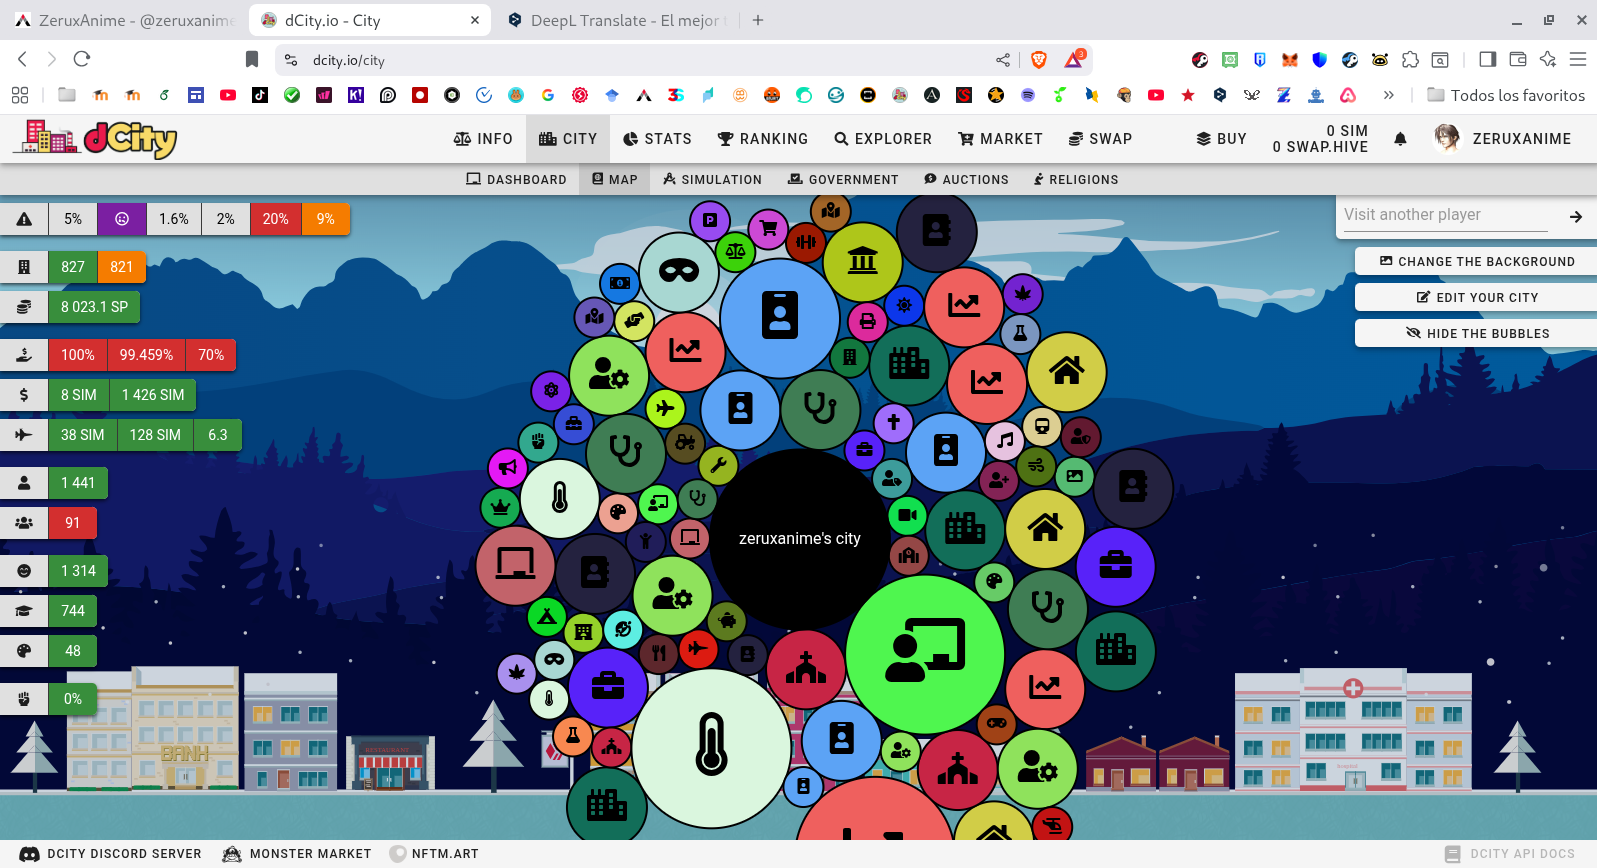Select the tractor farm bubble
The width and height of the screenshot is (1597, 868).
[x=685, y=442]
